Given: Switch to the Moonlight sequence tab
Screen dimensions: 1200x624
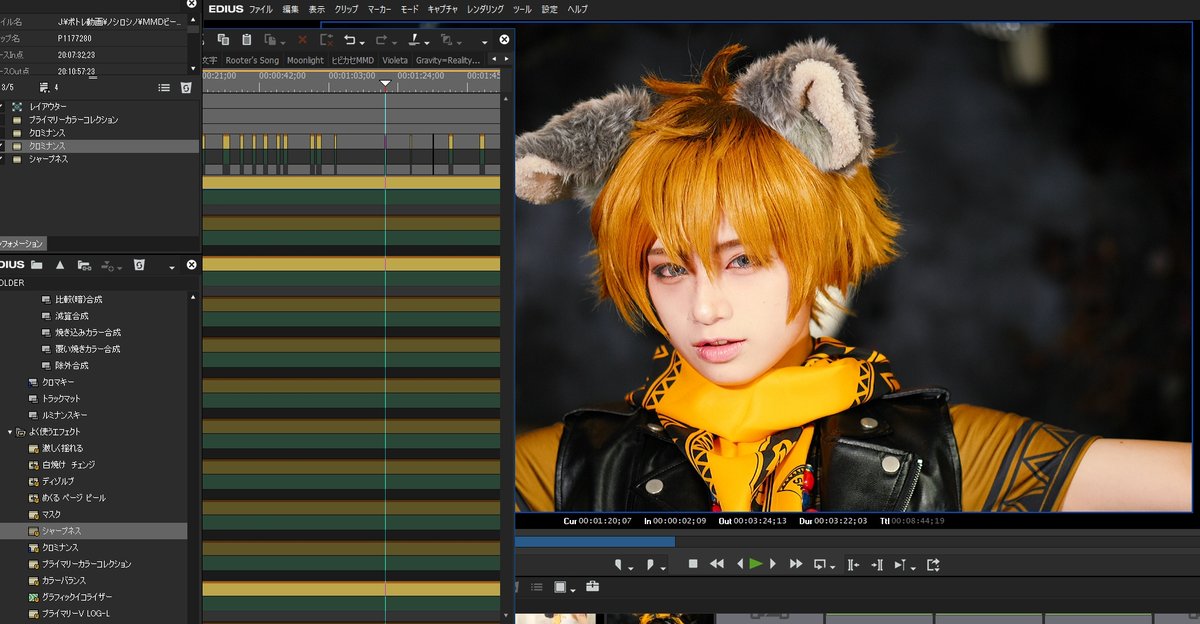Looking at the screenshot, I should (x=305, y=60).
